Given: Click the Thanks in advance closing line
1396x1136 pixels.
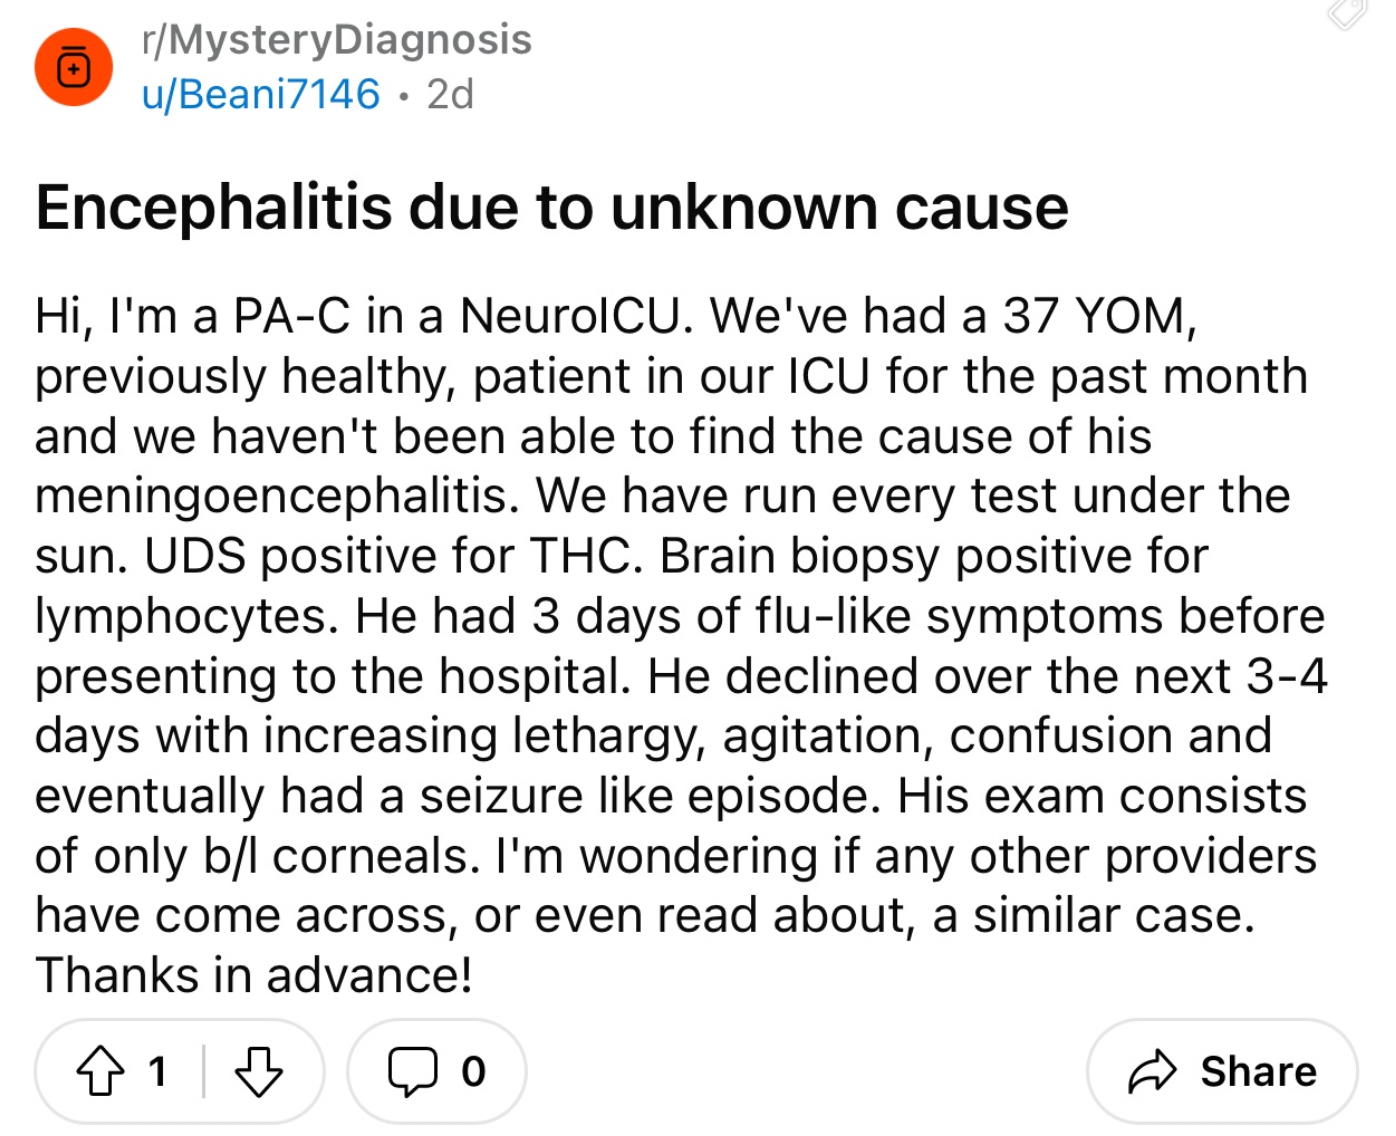Looking at the screenshot, I should [254, 975].
